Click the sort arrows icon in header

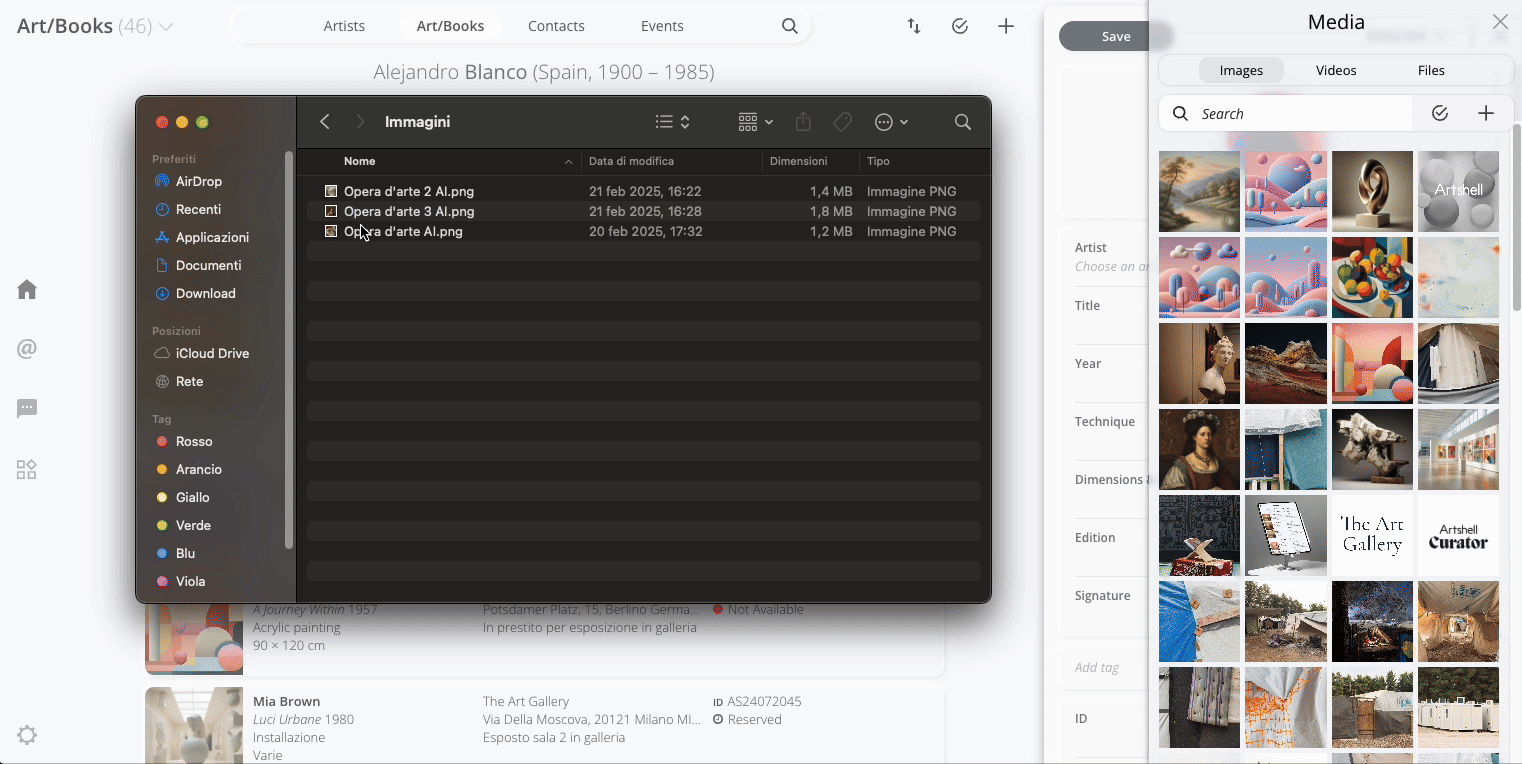pyautogui.click(x=914, y=27)
